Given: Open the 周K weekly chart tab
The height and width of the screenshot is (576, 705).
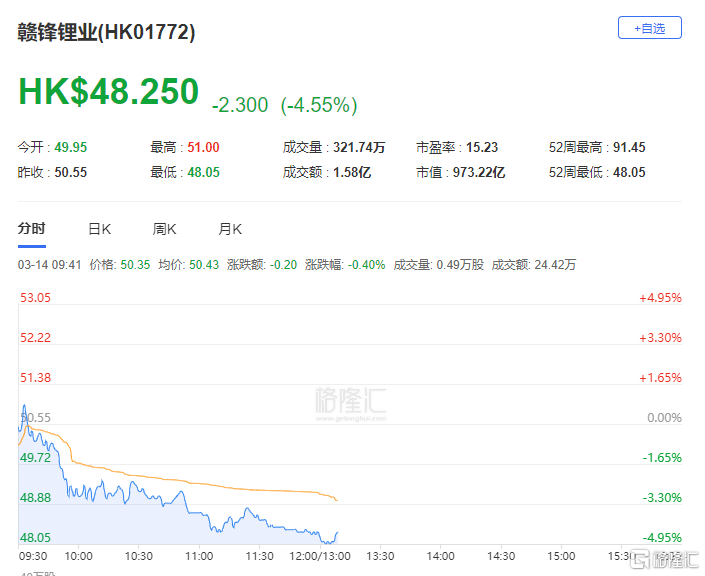Looking at the screenshot, I should click(x=164, y=229).
